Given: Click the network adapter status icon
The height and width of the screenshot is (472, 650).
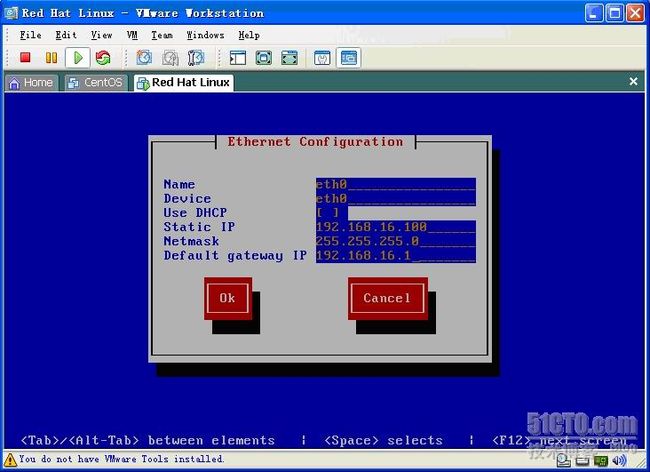Looking at the screenshot, I should tap(601, 460).
